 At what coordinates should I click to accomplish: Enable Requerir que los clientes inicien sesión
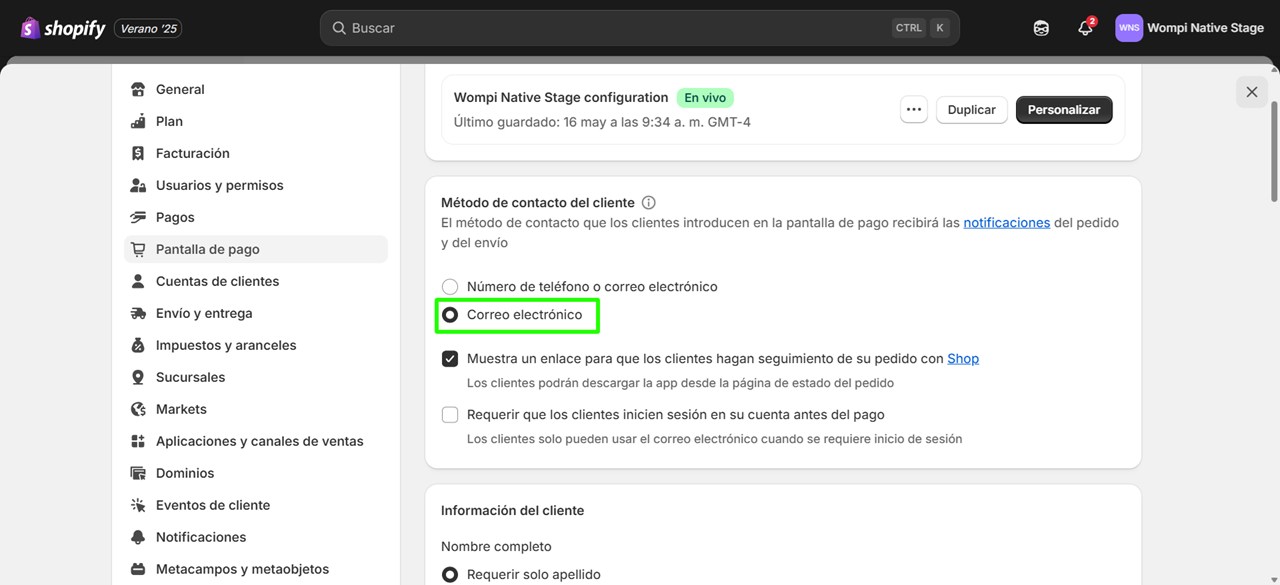(450, 414)
